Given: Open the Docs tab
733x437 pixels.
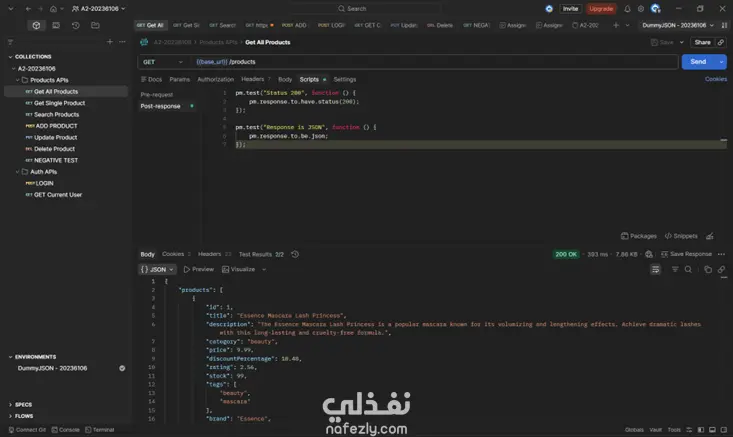Looking at the screenshot, I should point(151,79).
